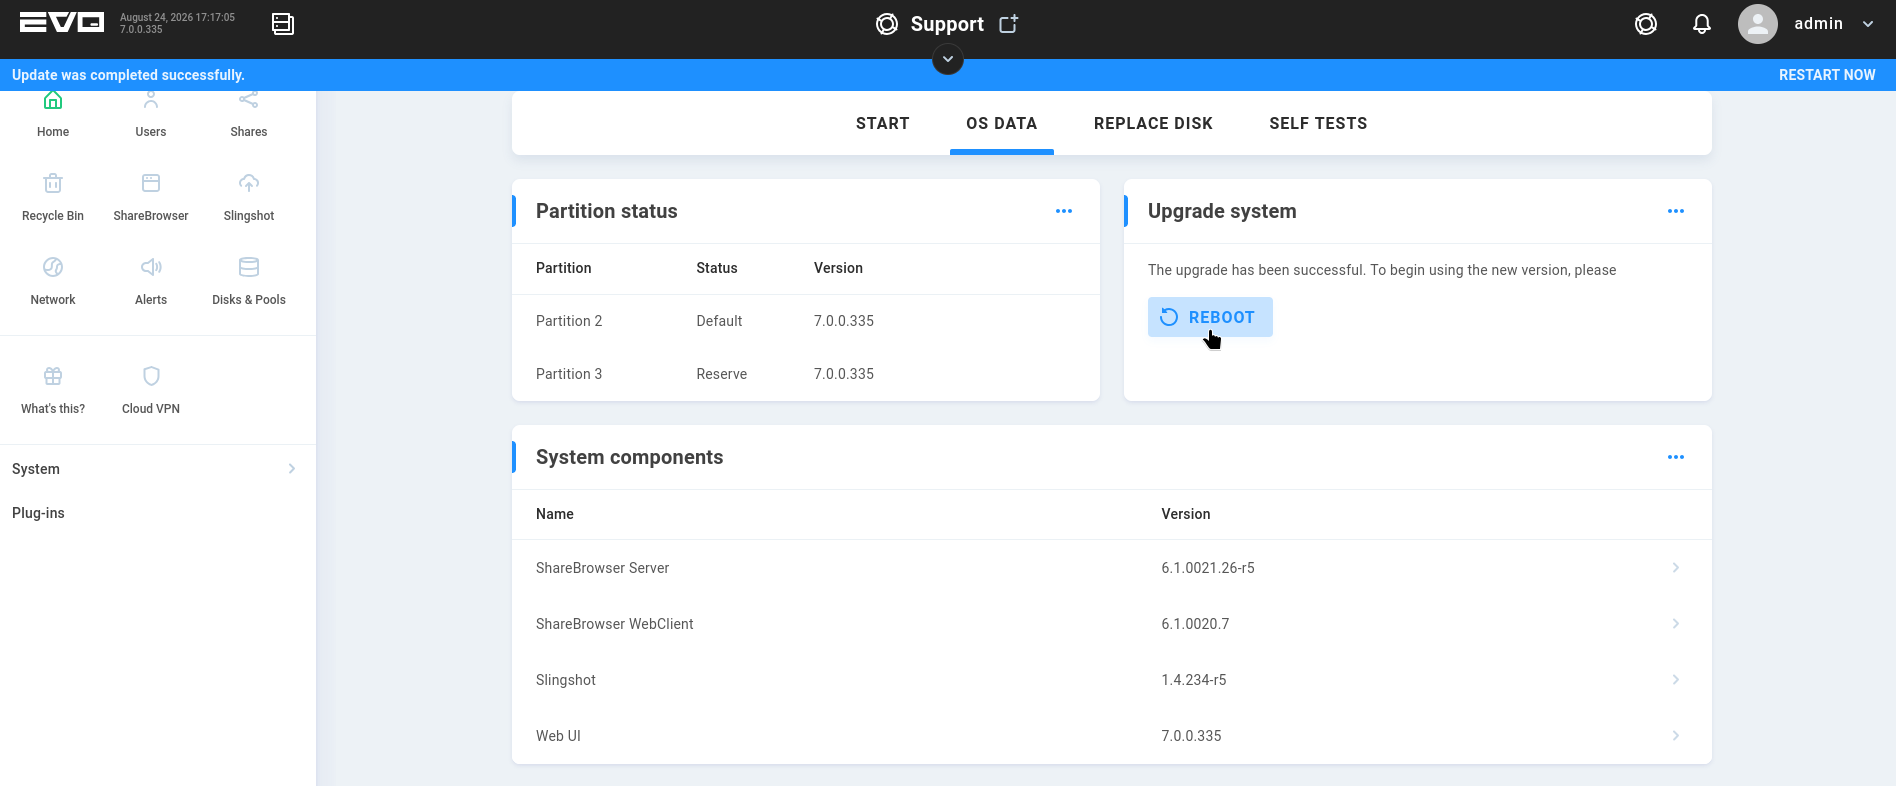Click the Reserve status cell

[x=722, y=374]
